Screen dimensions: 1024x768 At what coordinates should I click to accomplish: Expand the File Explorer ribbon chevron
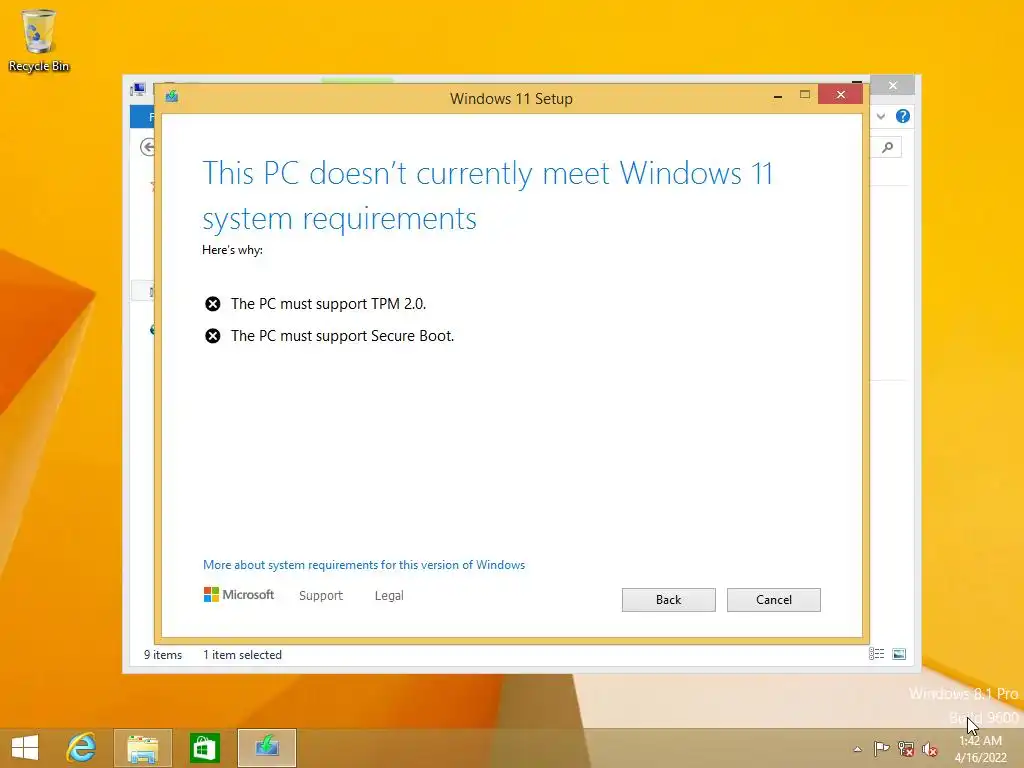(881, 116)
